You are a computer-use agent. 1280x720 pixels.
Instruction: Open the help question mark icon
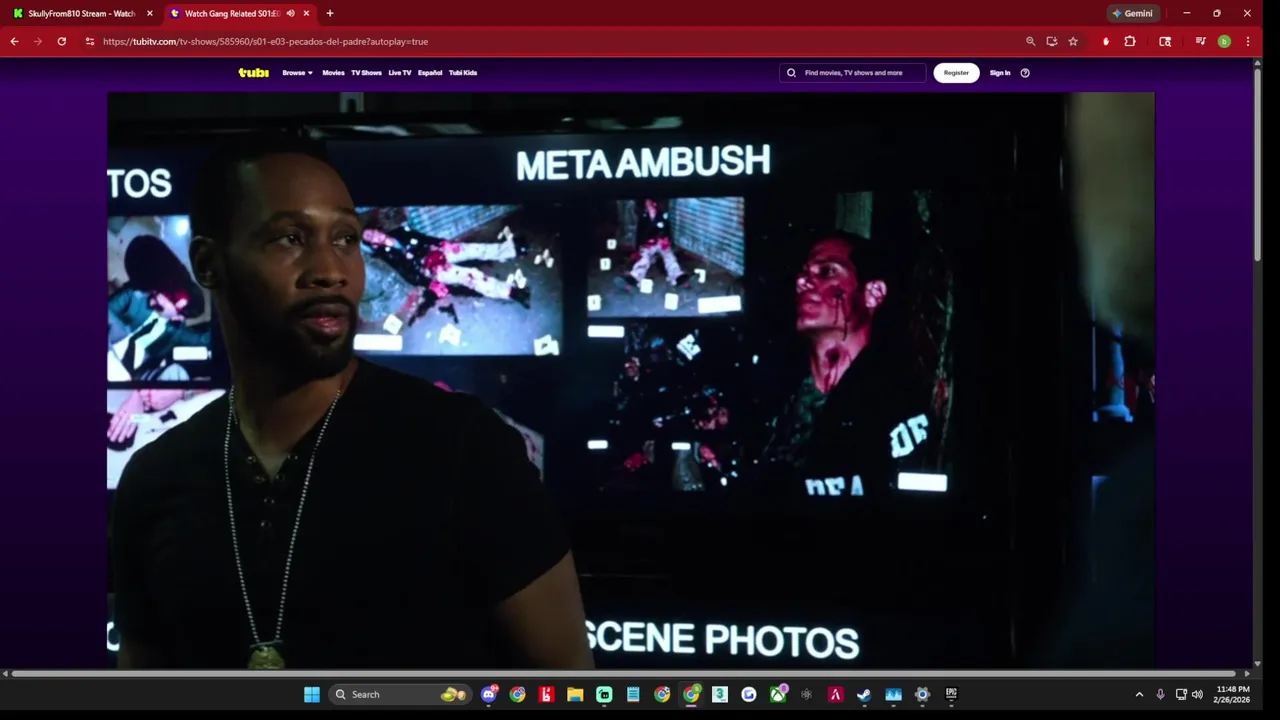(1025, 72)
